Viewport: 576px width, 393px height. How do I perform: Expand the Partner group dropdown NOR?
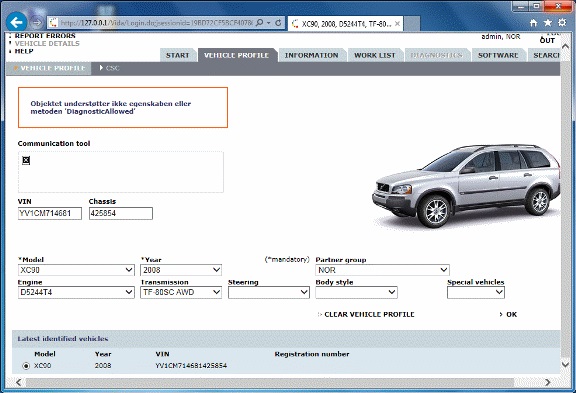(x=382, y=270)
